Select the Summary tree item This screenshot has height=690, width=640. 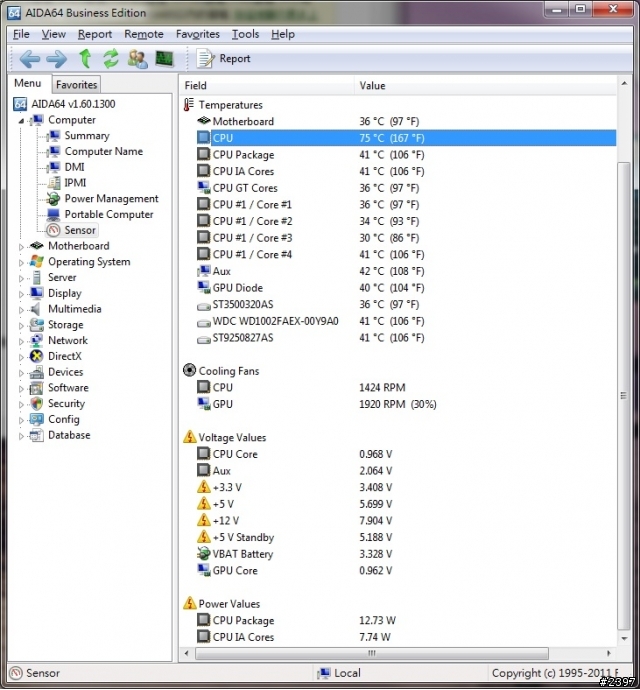click(87, 136)
